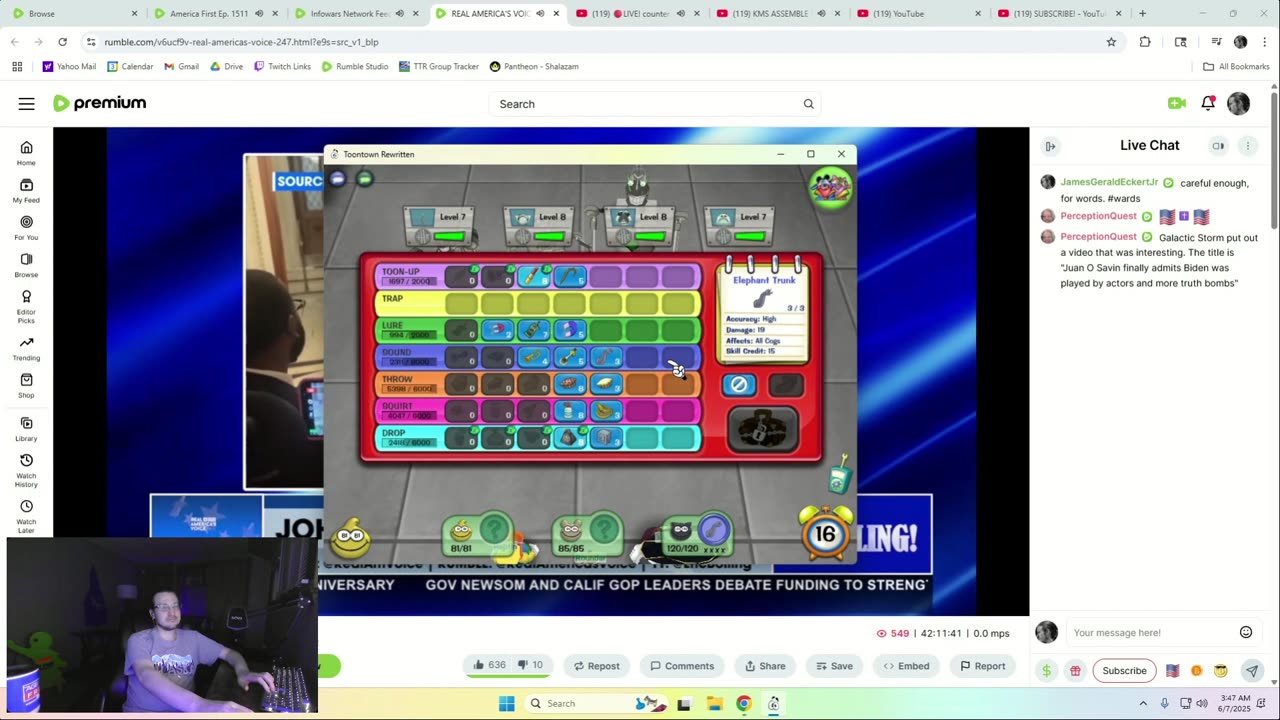Open Trending in Rumble sidebar
The height and width of the screenshot is (720, 1280).
pyautogui.click(x=26, y=348)
